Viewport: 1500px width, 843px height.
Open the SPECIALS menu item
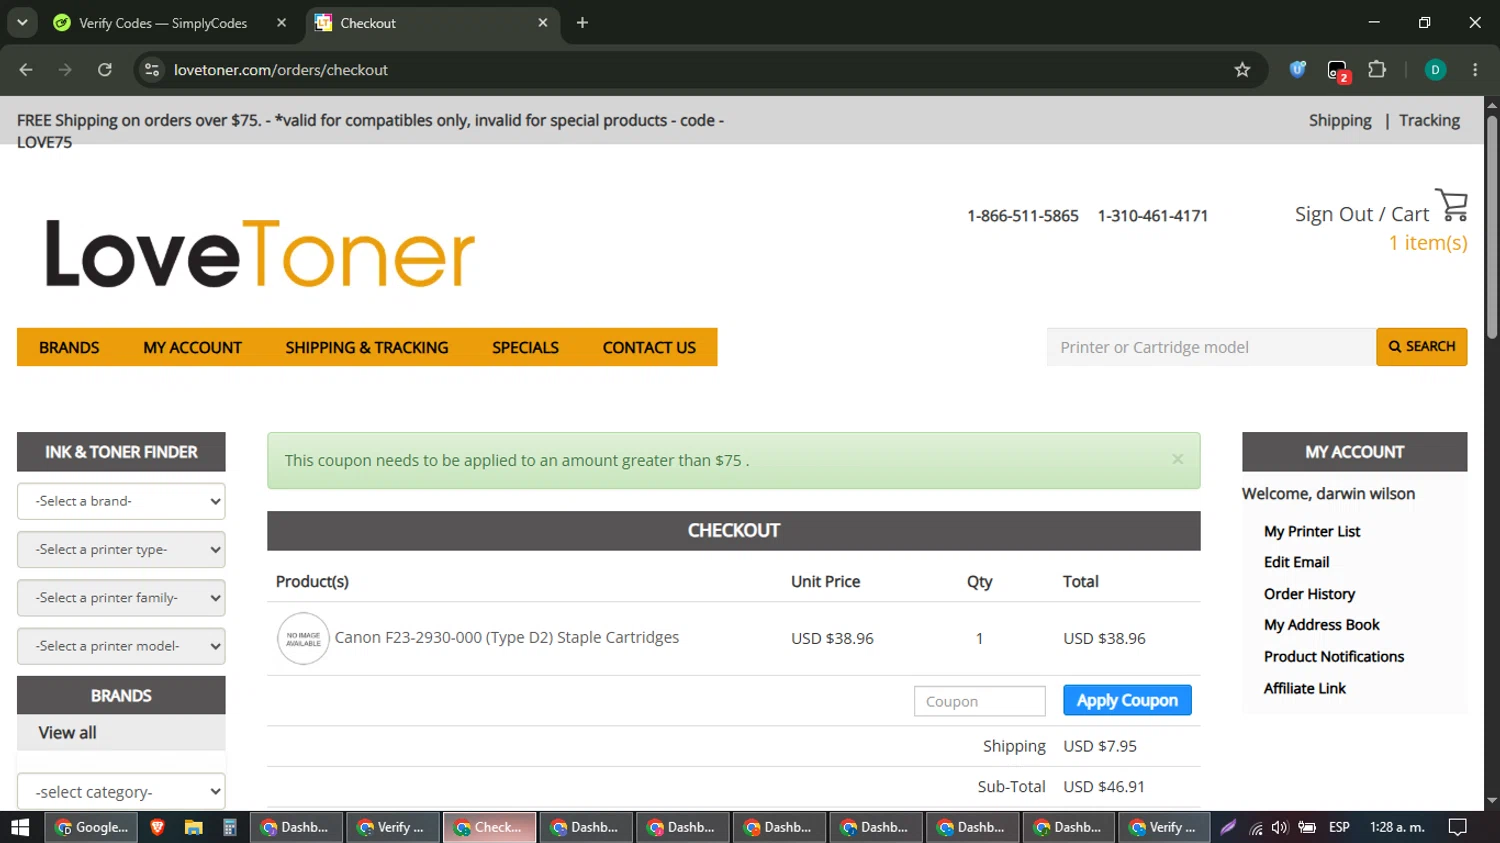click(525, 348)
